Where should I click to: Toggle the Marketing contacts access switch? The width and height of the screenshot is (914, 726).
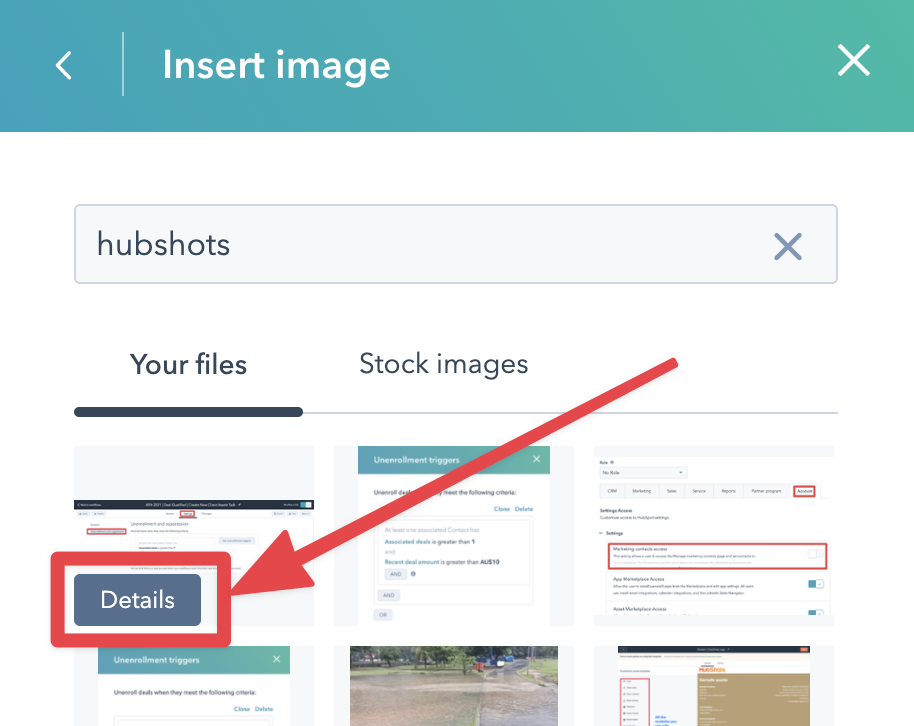tap(816, 554)
